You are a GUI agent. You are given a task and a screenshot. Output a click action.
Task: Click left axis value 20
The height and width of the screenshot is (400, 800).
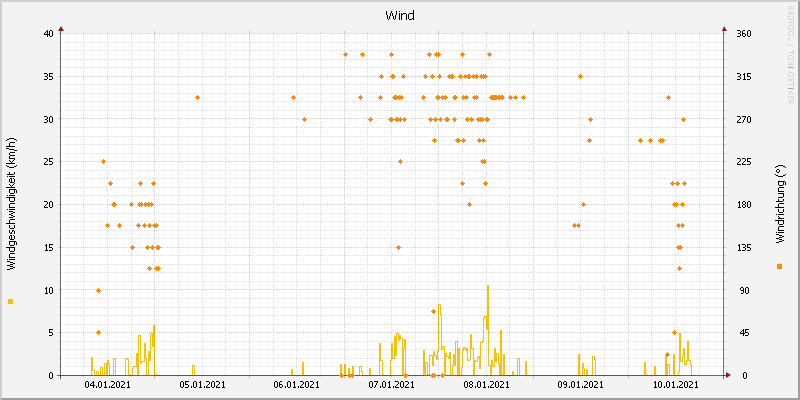(x=48, y=205)
